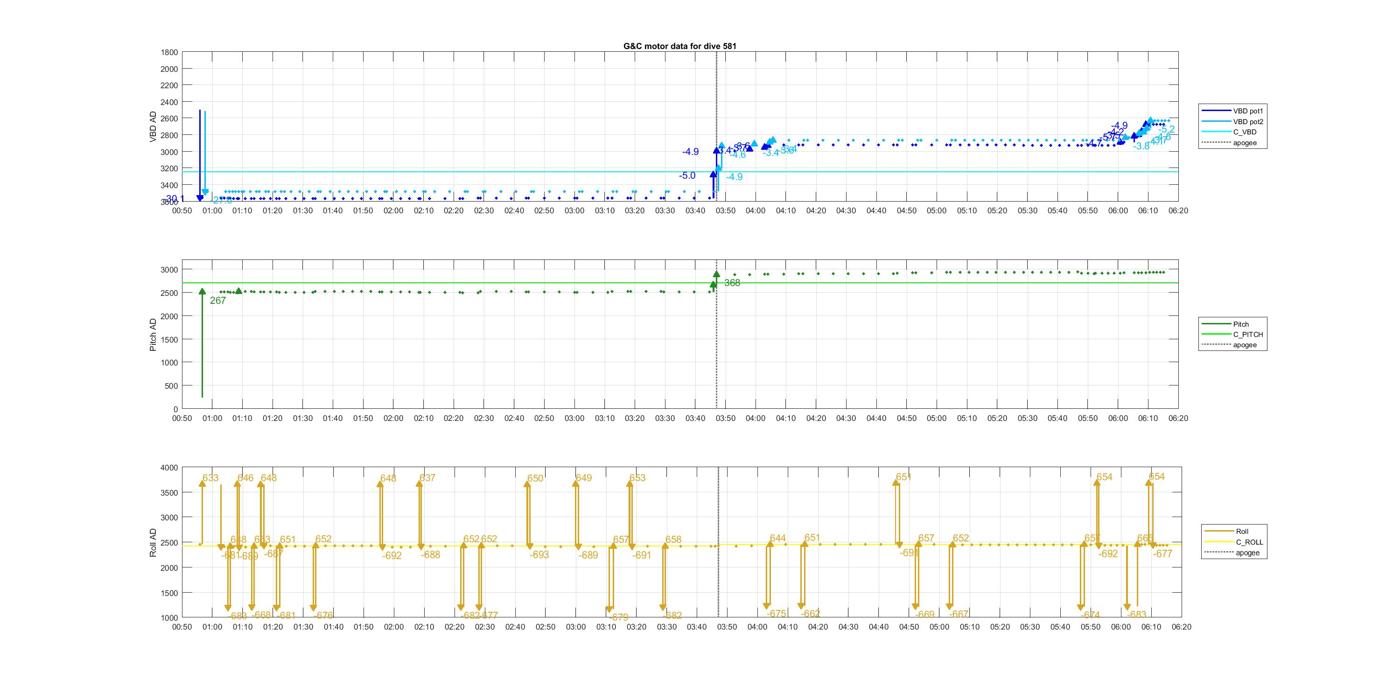Click the "02:00" tick under the VBD plot
The image size is (1400, 693).
pyautogui.click(x=393, y=211)
